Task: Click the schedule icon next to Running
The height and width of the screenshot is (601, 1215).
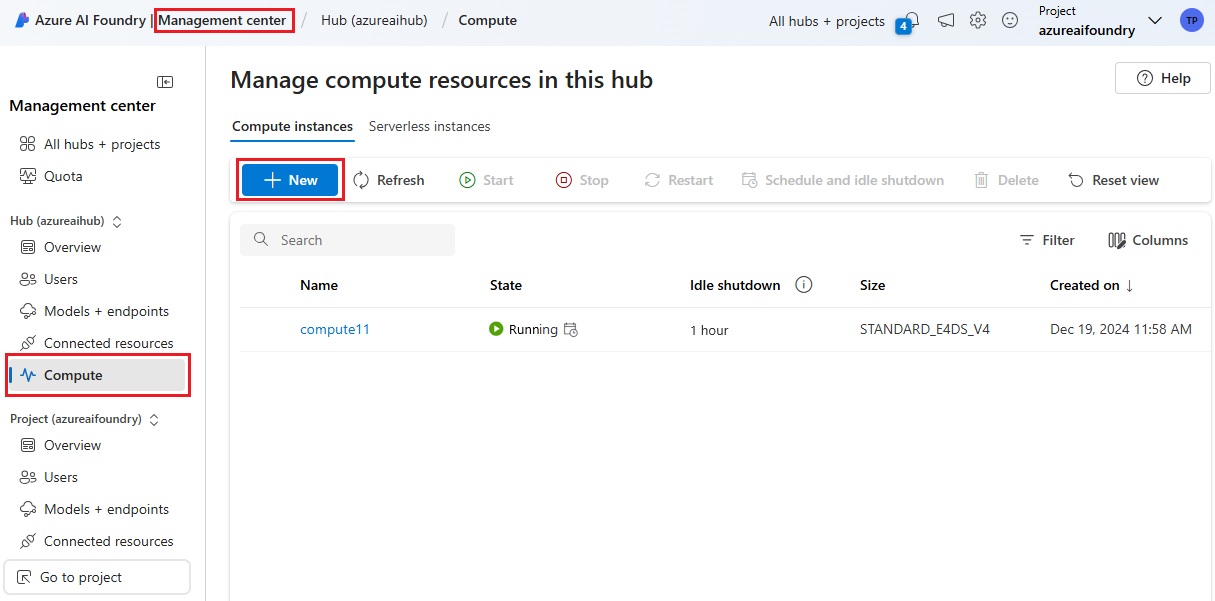Action: (571, 329)
